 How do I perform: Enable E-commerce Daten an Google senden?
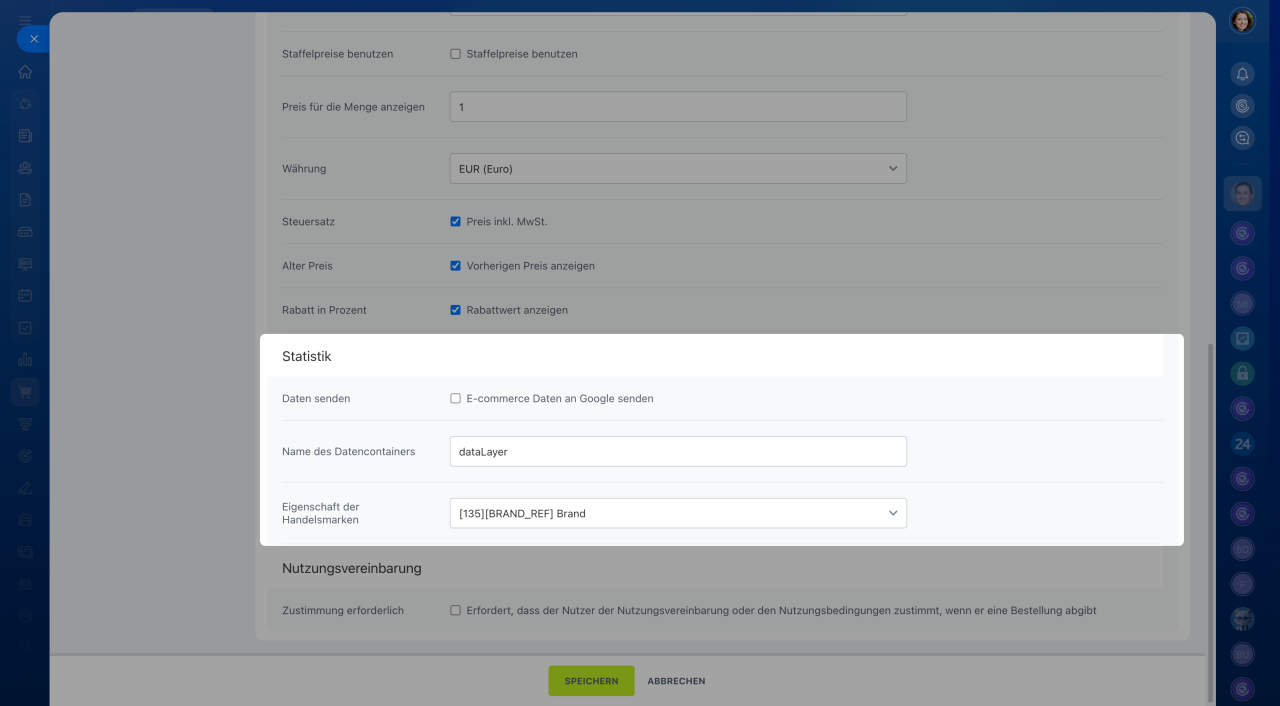[456, 398]
